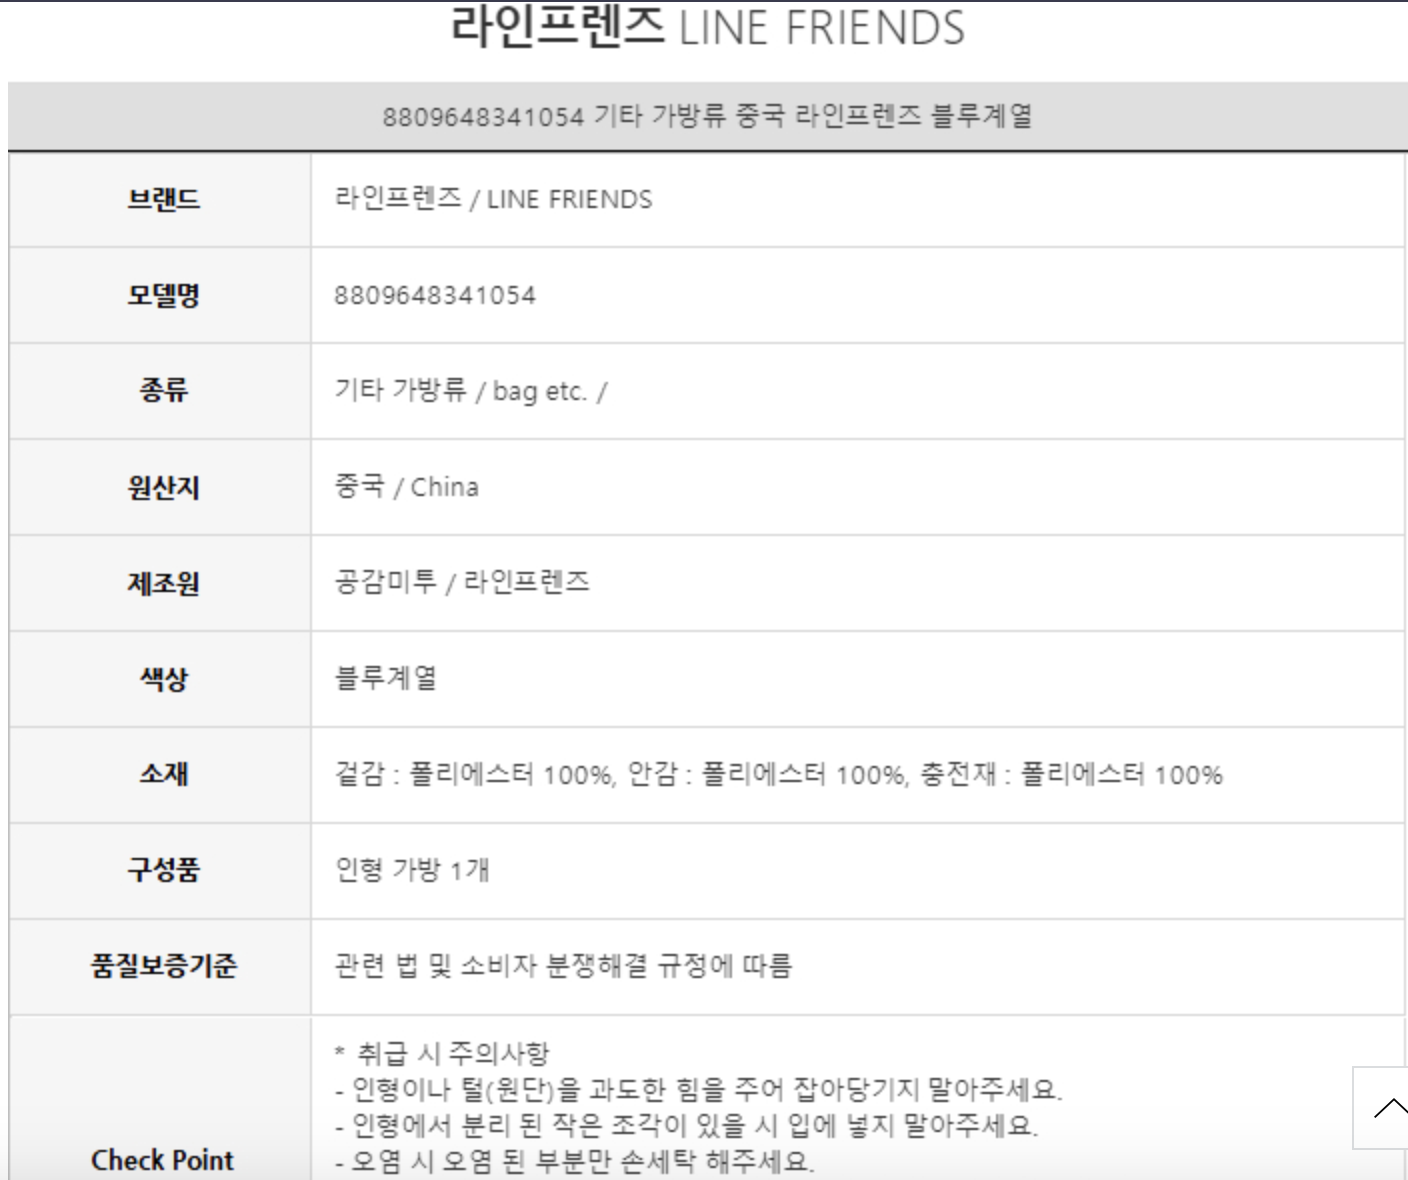1408x1180 pixels.
Task: Click the 소재 material description text
Action: click(x=778, y=774)
